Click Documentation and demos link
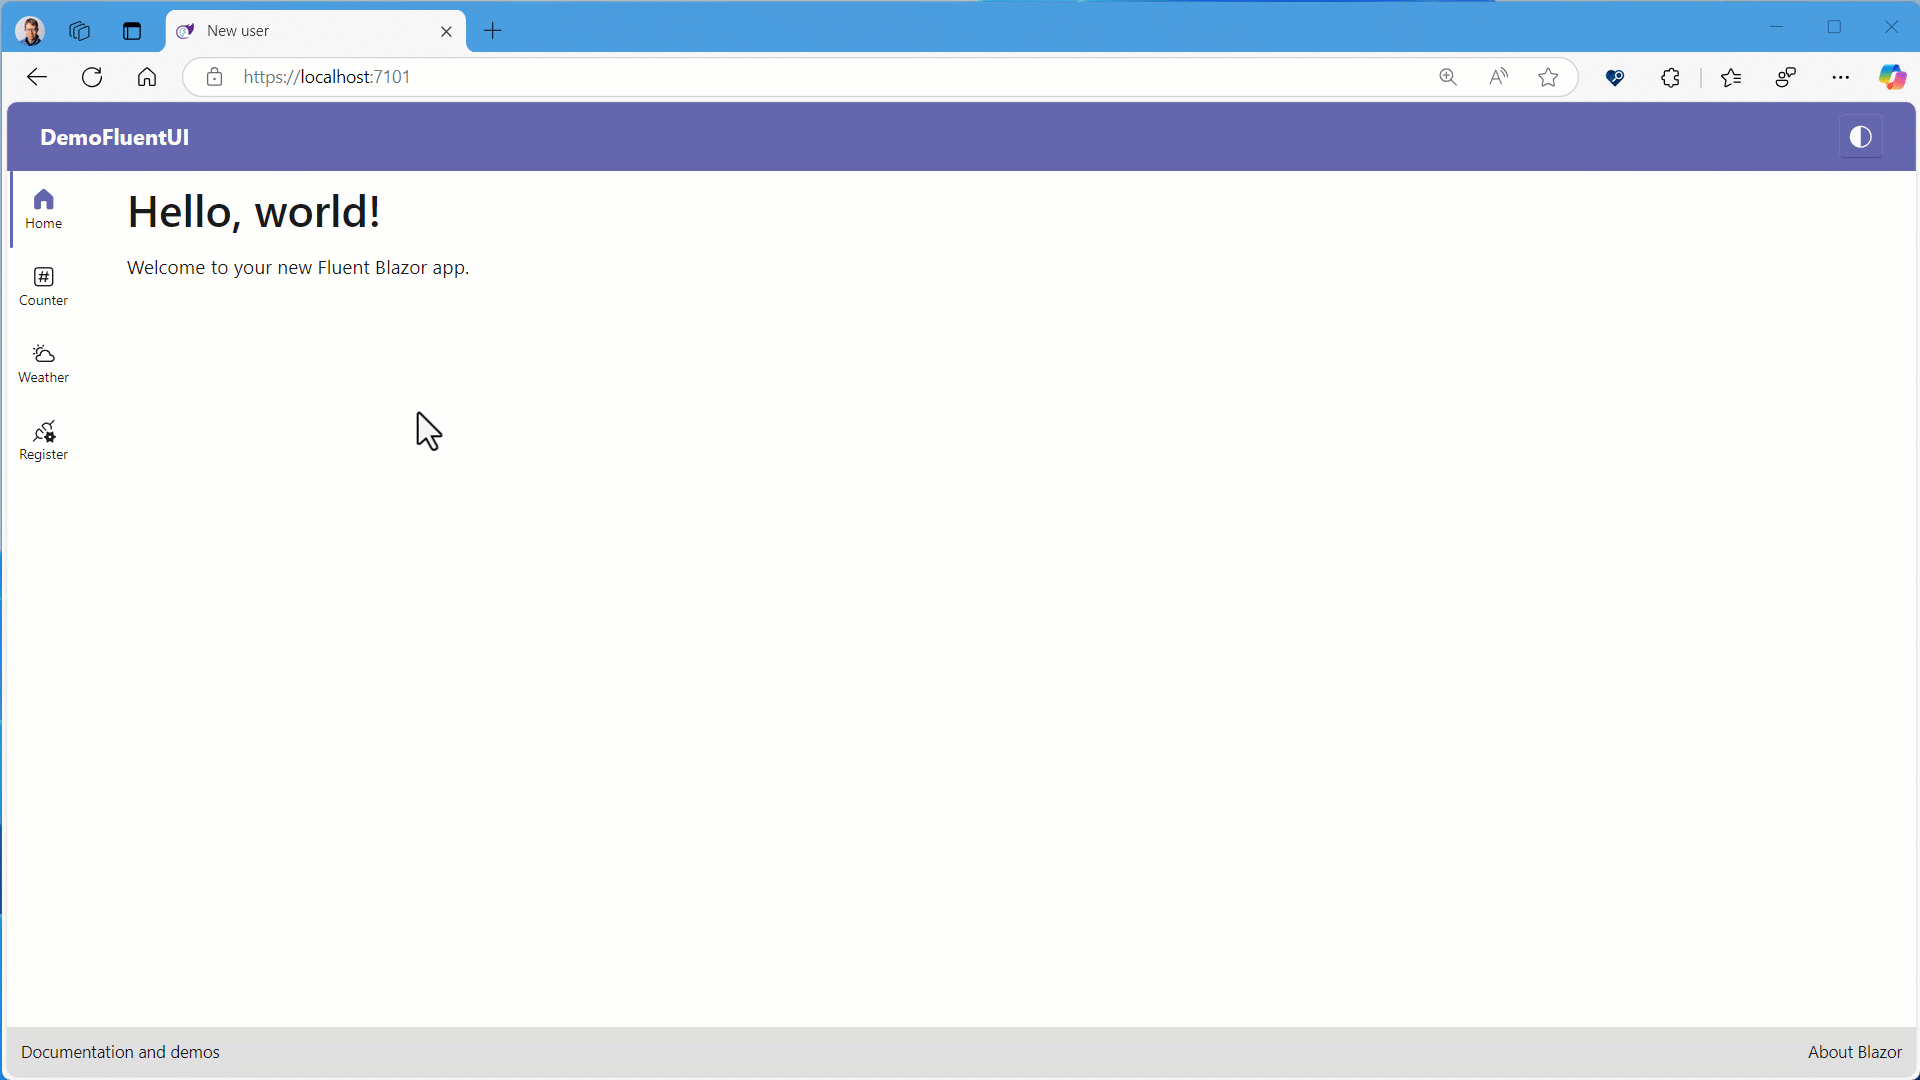The height and width of the screenshot is (1080, 1920). point(120,1051)
